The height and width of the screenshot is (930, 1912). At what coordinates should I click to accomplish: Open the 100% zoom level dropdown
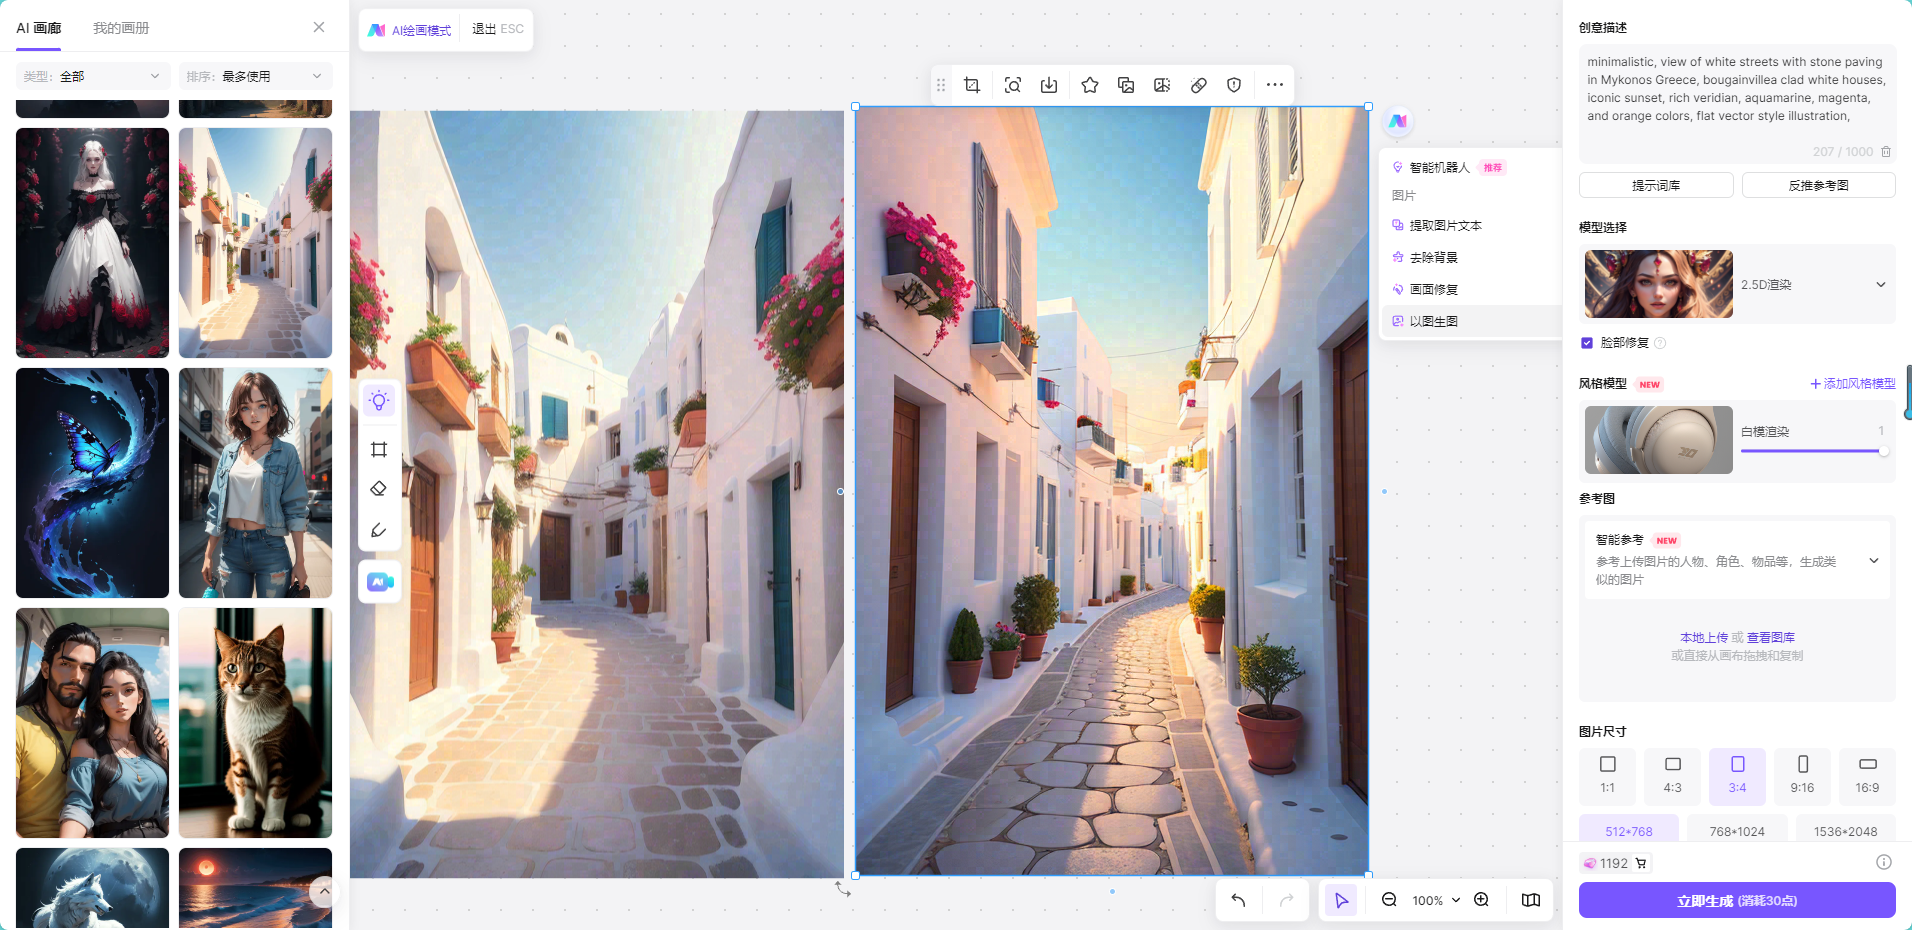coord(1436,900)
